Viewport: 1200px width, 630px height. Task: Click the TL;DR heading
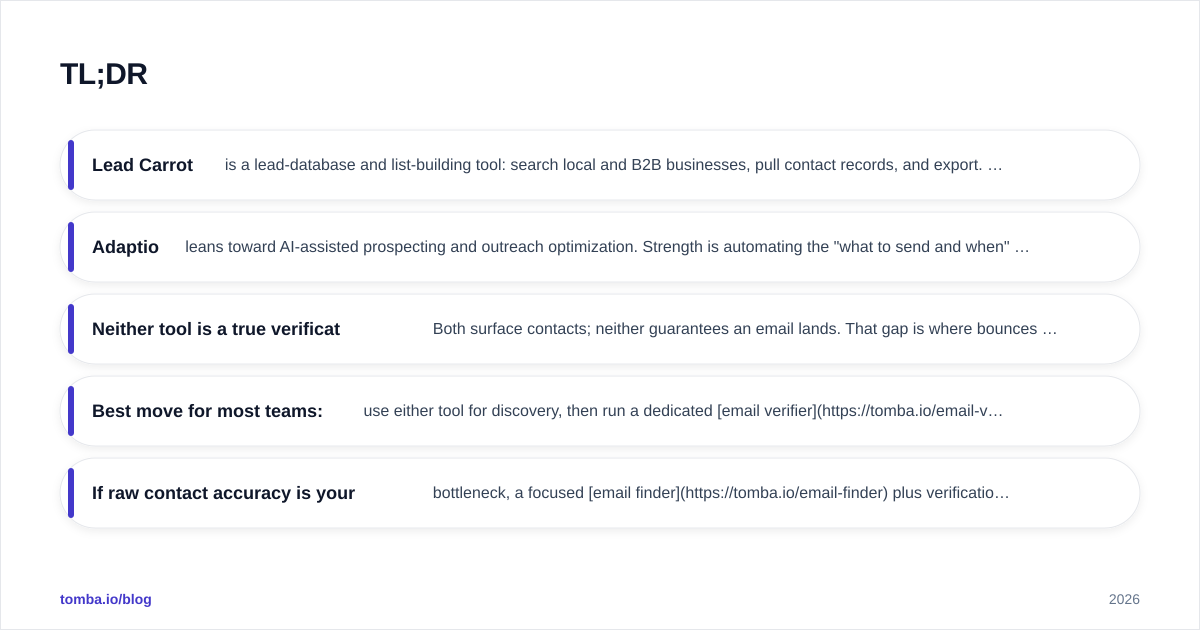(104, 74)
